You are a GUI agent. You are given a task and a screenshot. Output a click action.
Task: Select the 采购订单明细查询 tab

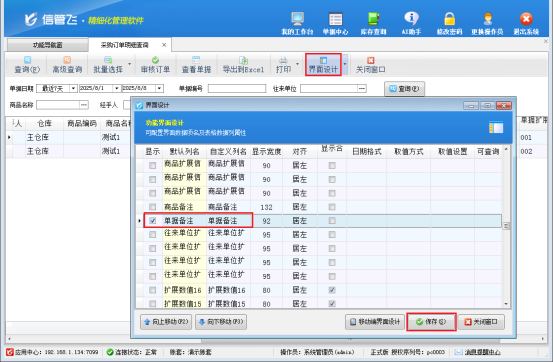coord(124,45)
